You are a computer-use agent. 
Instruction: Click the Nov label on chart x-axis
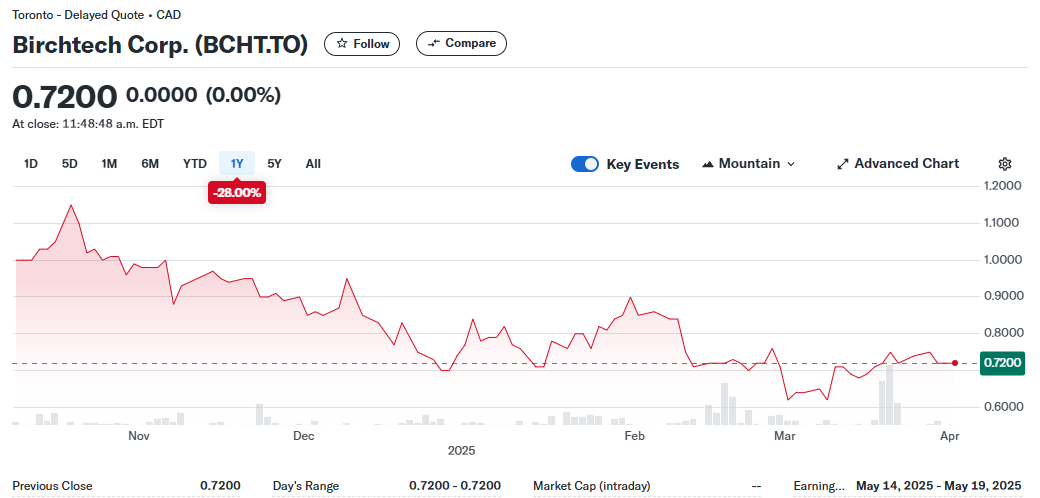tap(139, 436)
